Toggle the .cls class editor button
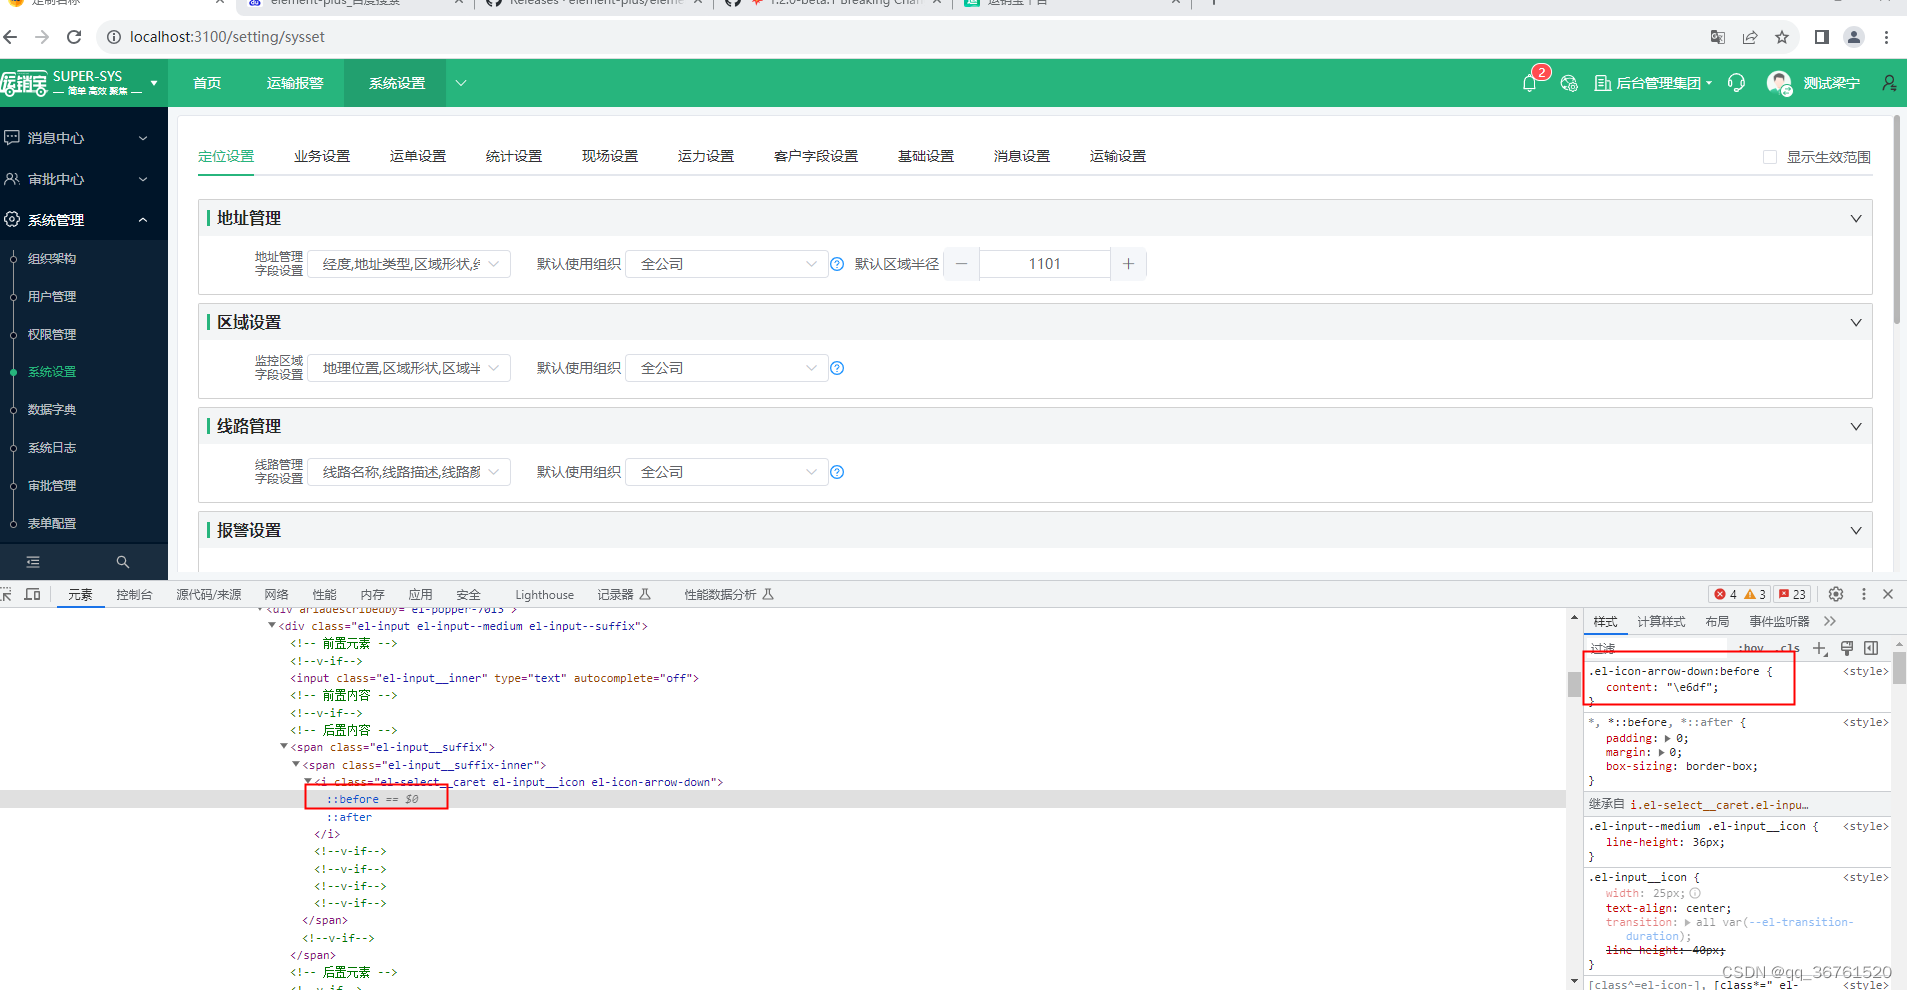 tap(1790, 648)
